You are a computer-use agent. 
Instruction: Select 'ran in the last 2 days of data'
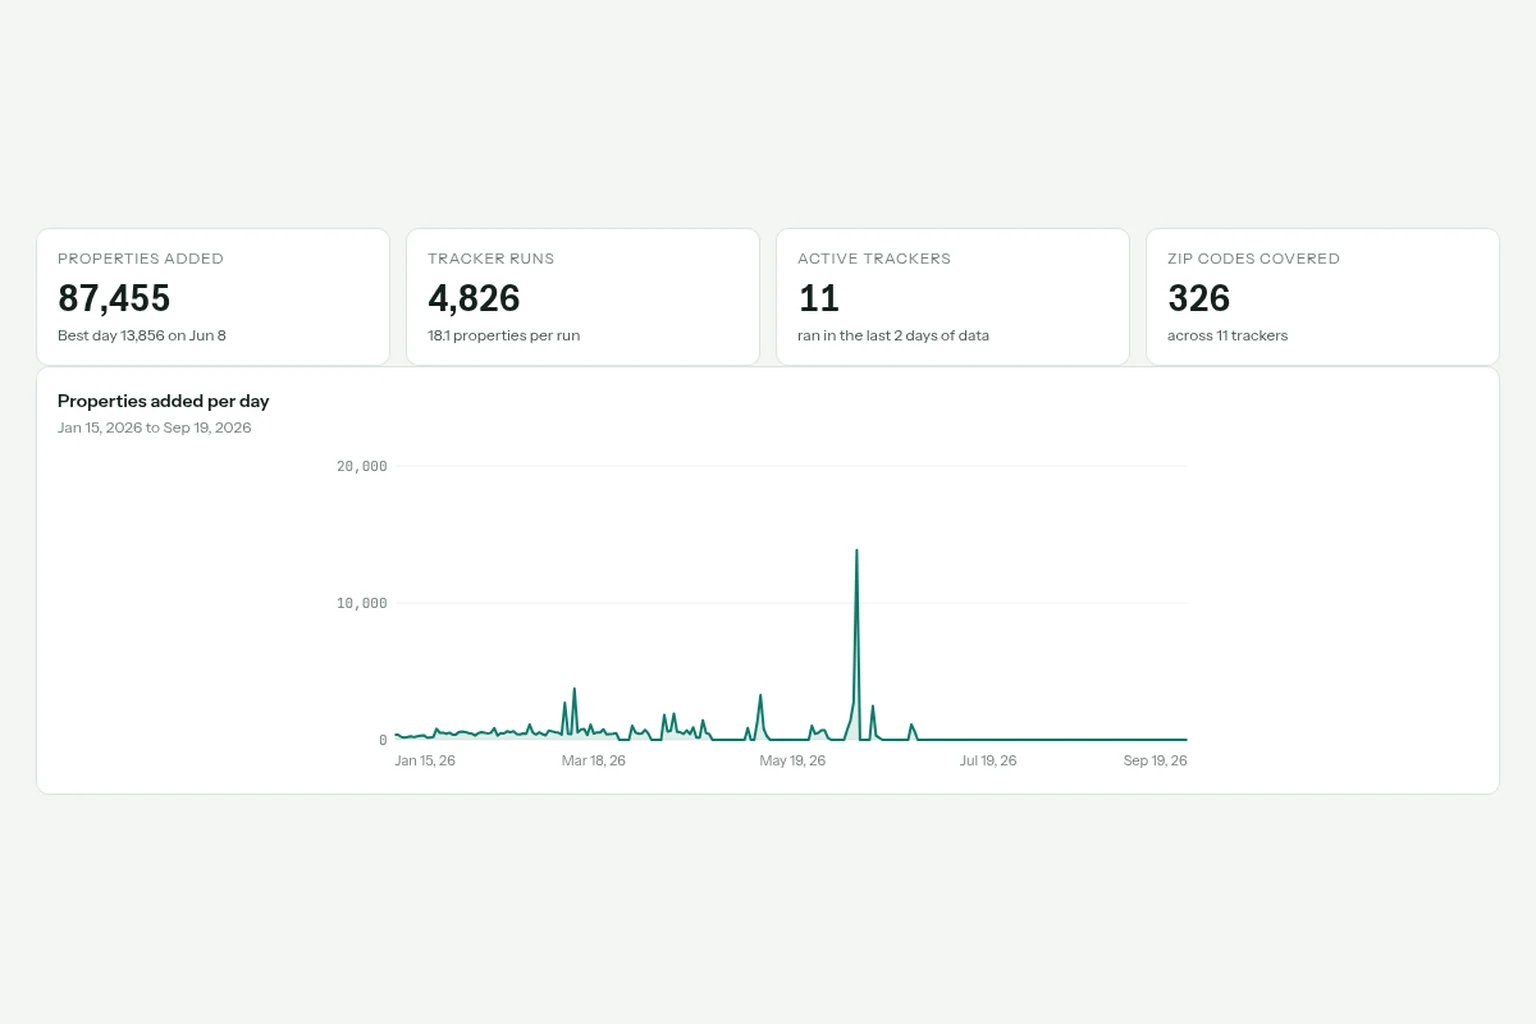[x=893, y=335]
